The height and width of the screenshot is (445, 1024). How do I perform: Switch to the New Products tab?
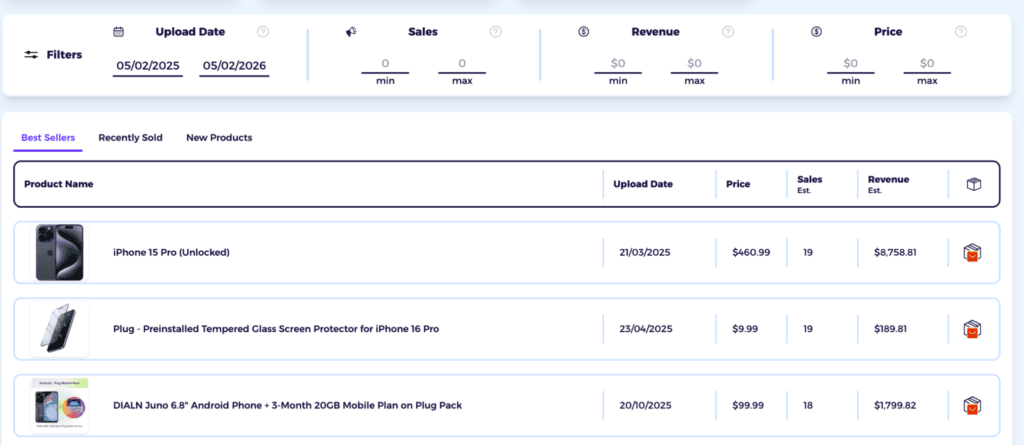219,138
